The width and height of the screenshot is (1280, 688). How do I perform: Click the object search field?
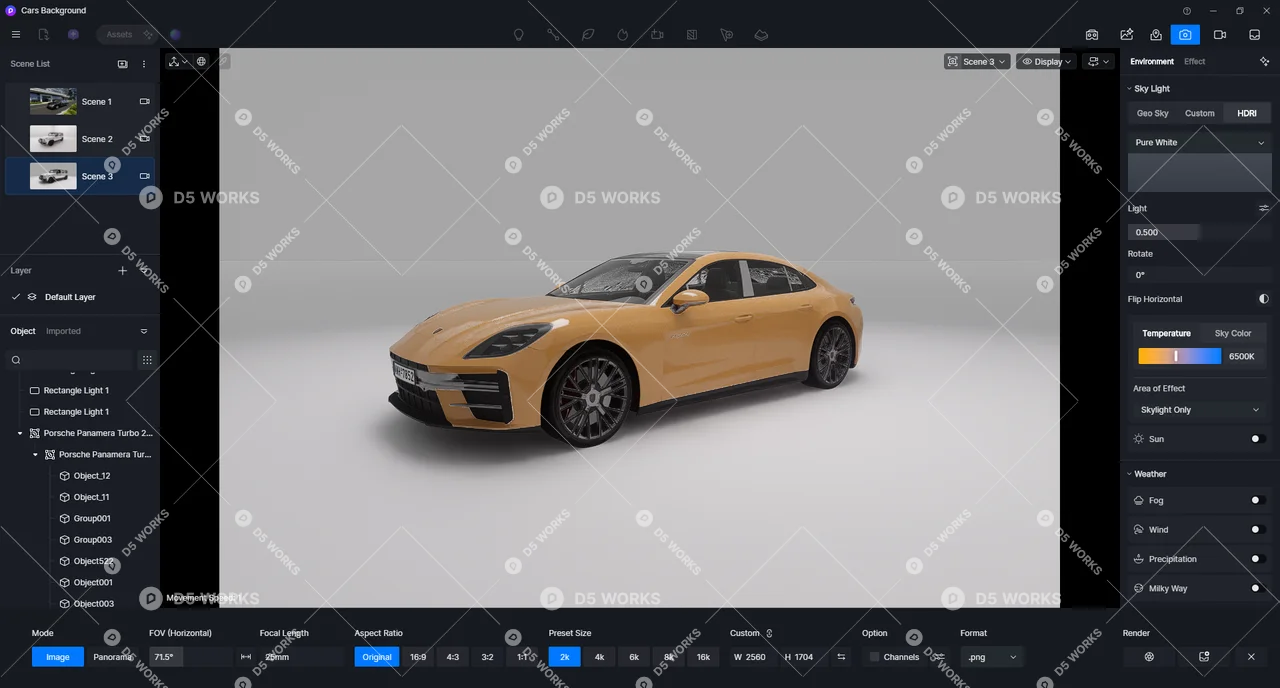(x=70, y=360)
